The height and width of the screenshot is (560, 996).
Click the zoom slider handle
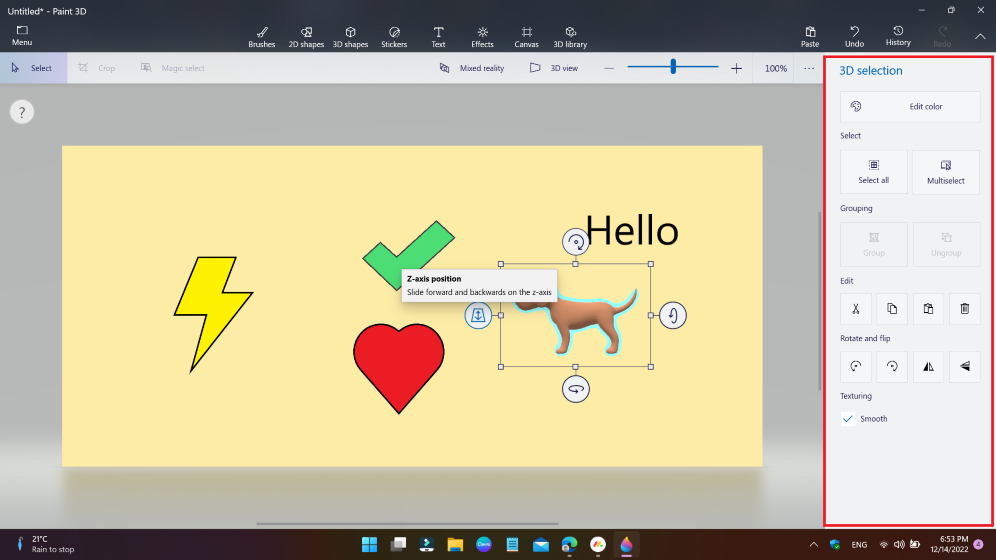(x=673, y=67)
